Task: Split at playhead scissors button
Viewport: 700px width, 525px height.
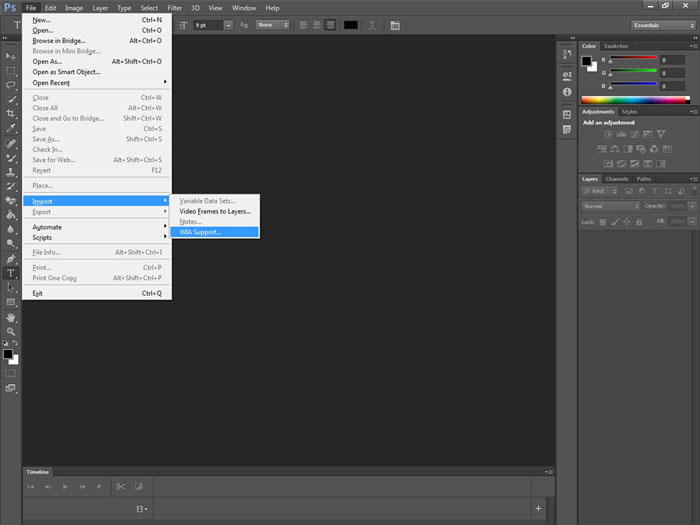Action: pyautogui.click(x=121, y=487)
